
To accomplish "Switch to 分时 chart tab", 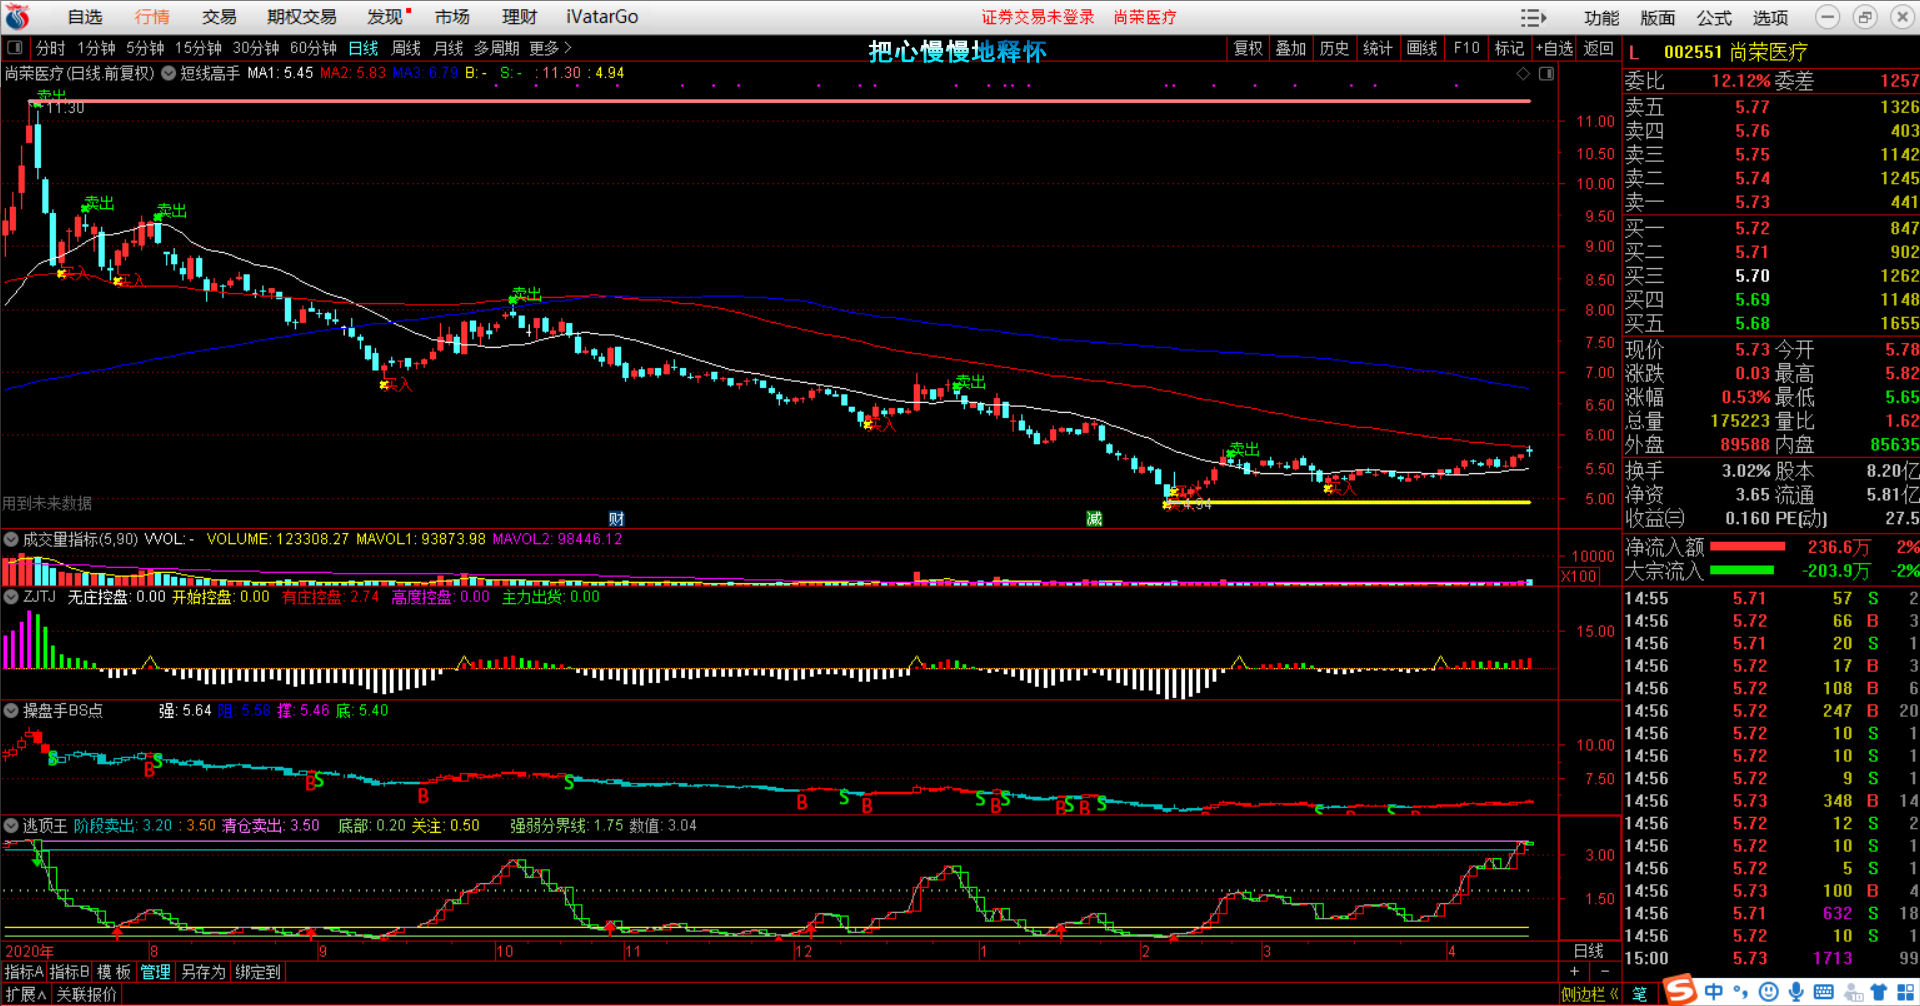I will pos(50,48).
